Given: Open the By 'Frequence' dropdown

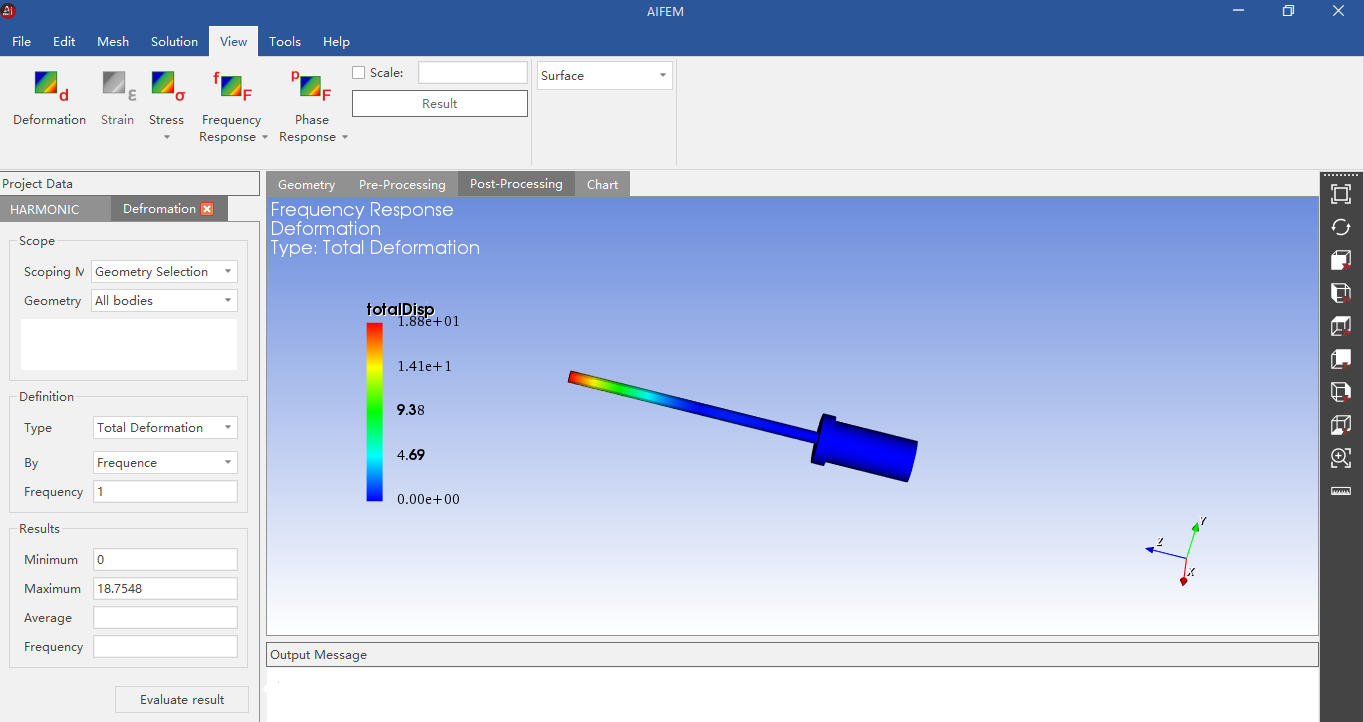Looking at the screenshot, I should tap(165, 463).
